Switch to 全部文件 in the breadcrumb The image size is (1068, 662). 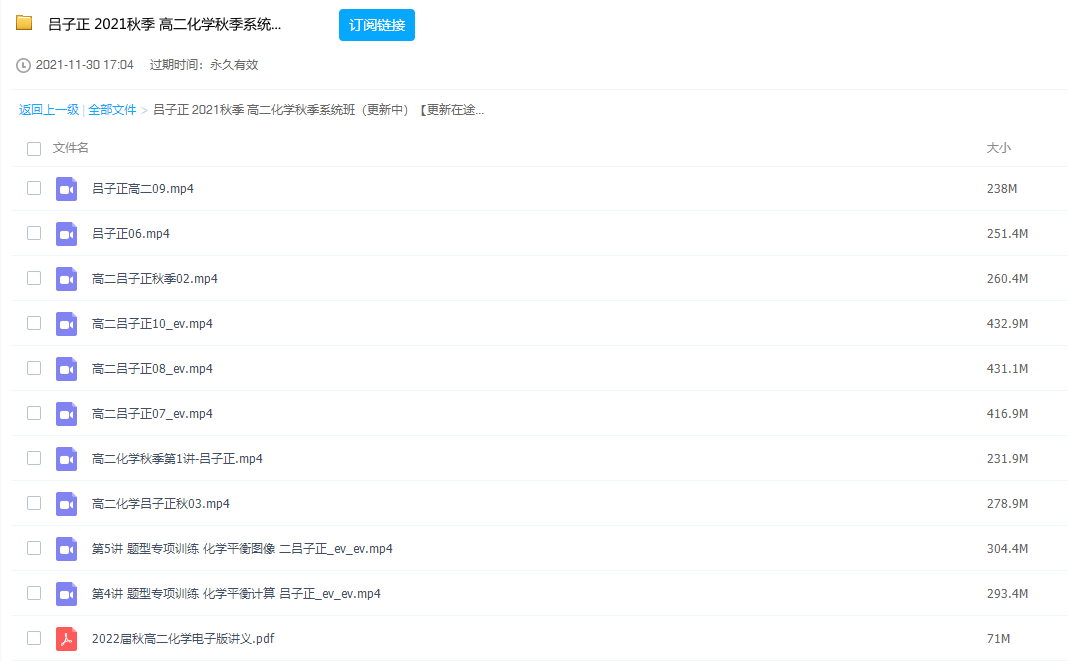[x=113, y=109]
